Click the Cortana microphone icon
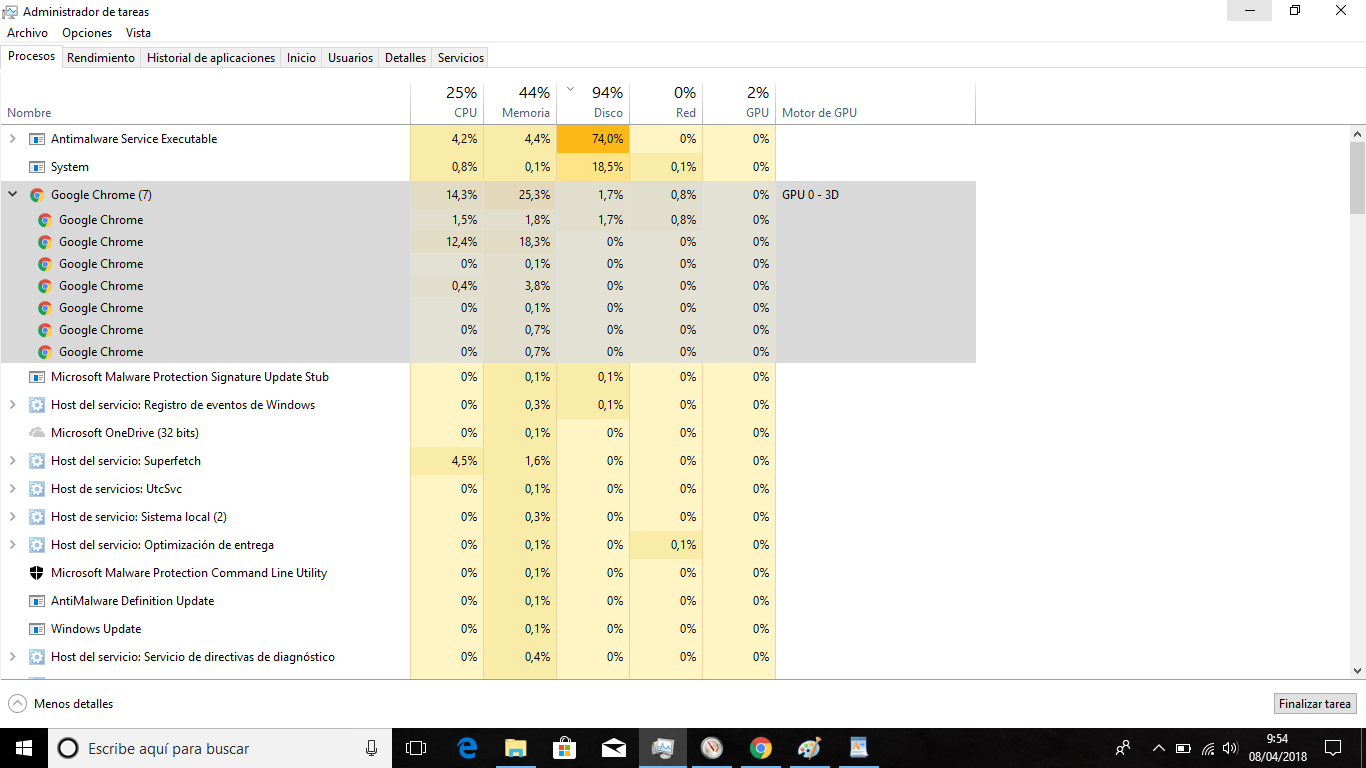This screenshot has width=1366, height=768. point(371,748)
